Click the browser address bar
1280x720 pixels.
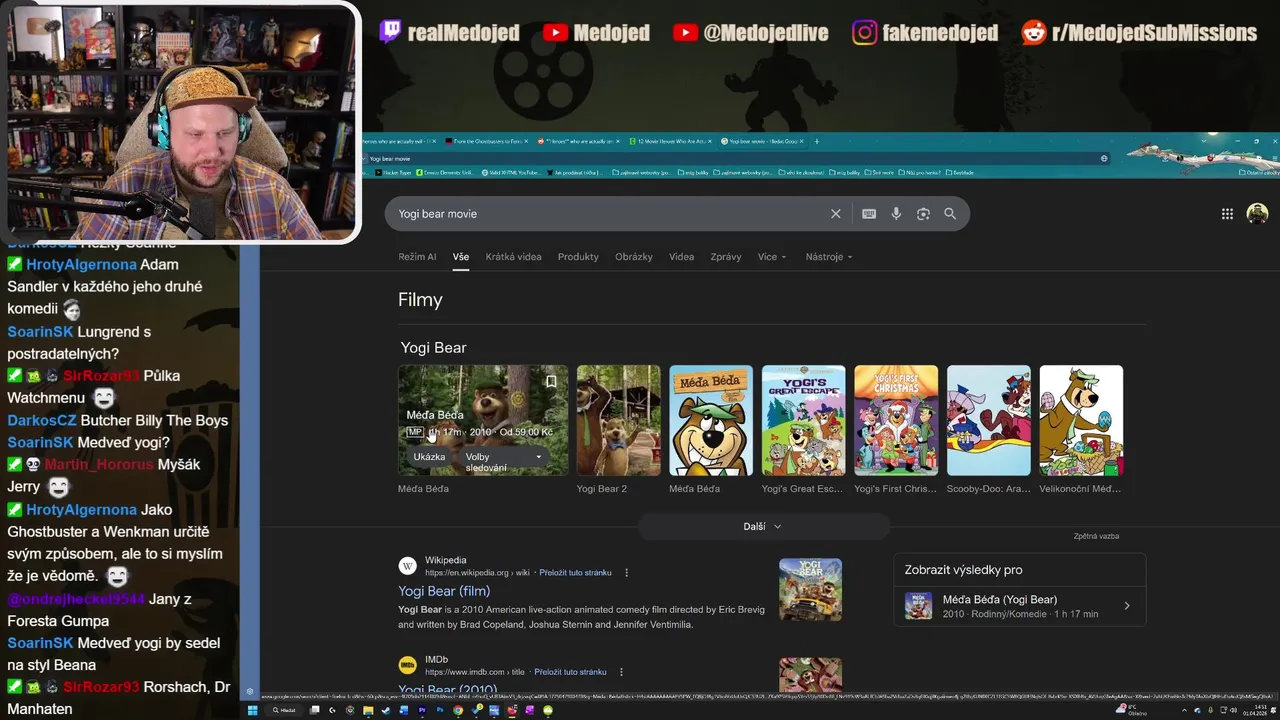735,159
